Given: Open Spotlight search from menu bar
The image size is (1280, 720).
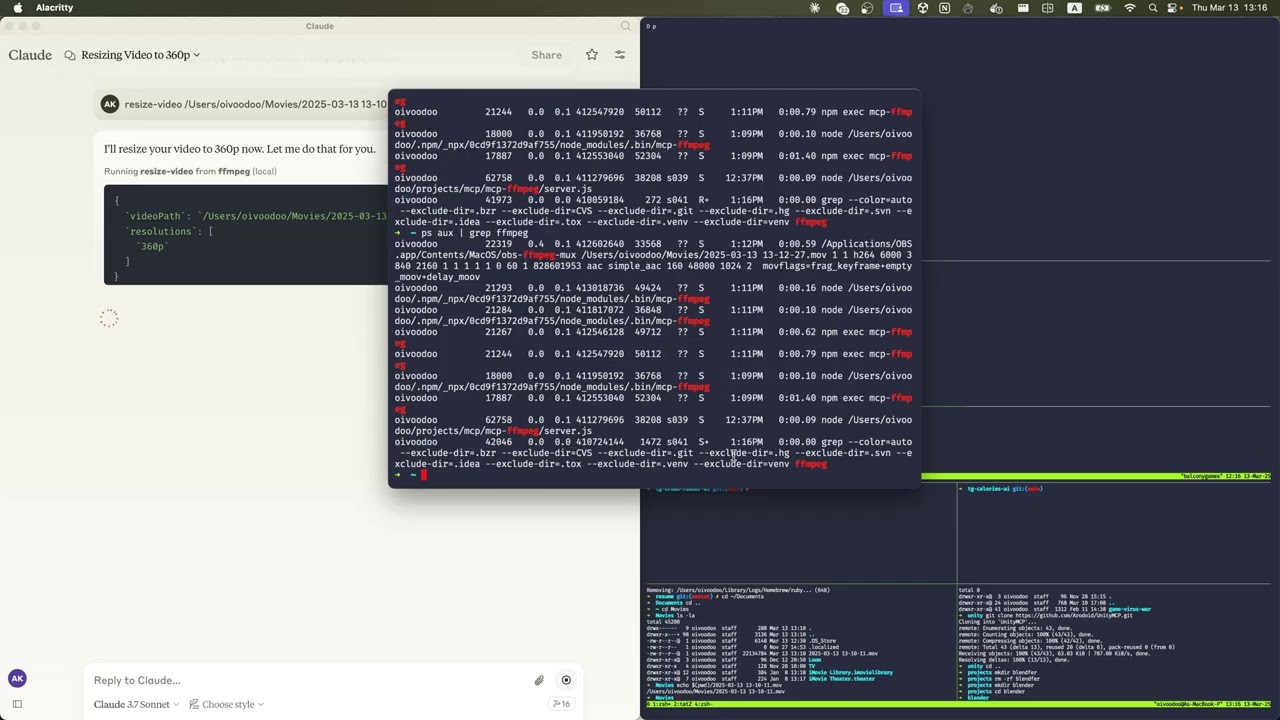Looking at the screenshot, I should coord(1153,8).
